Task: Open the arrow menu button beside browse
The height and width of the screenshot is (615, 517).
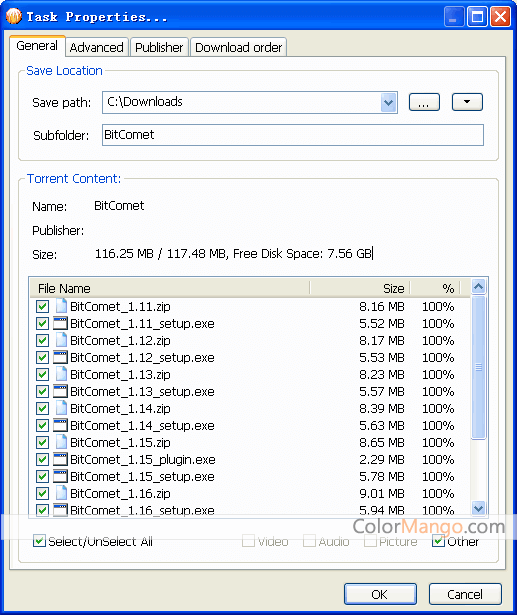Action: (x=467, y=102)
